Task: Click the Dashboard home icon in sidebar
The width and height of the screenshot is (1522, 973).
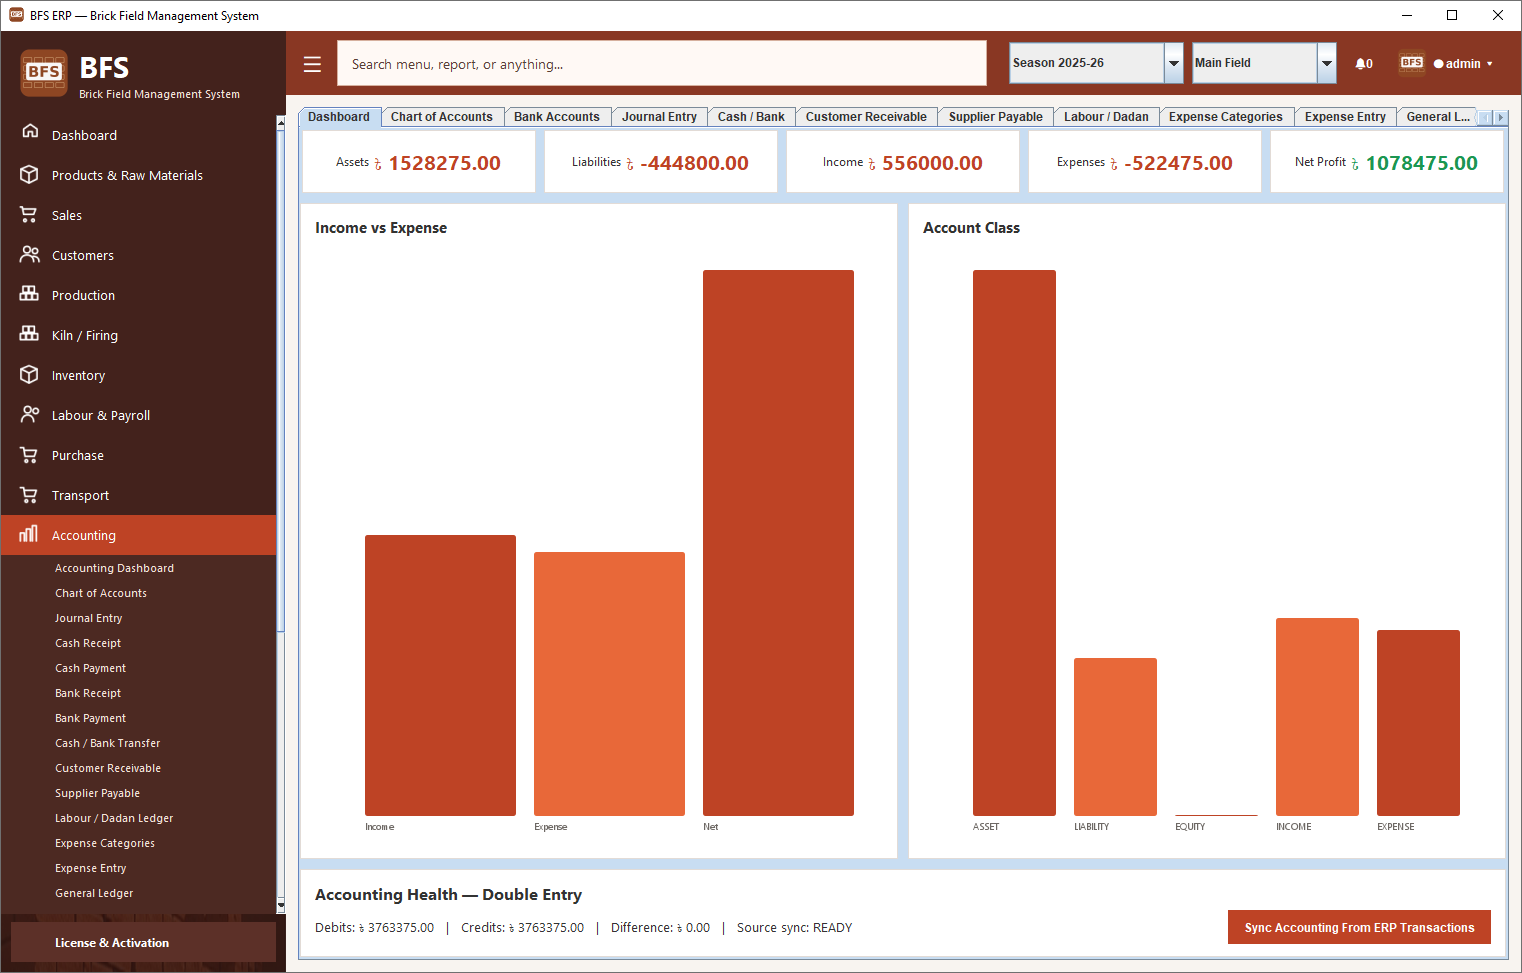Action: point(30,131)
